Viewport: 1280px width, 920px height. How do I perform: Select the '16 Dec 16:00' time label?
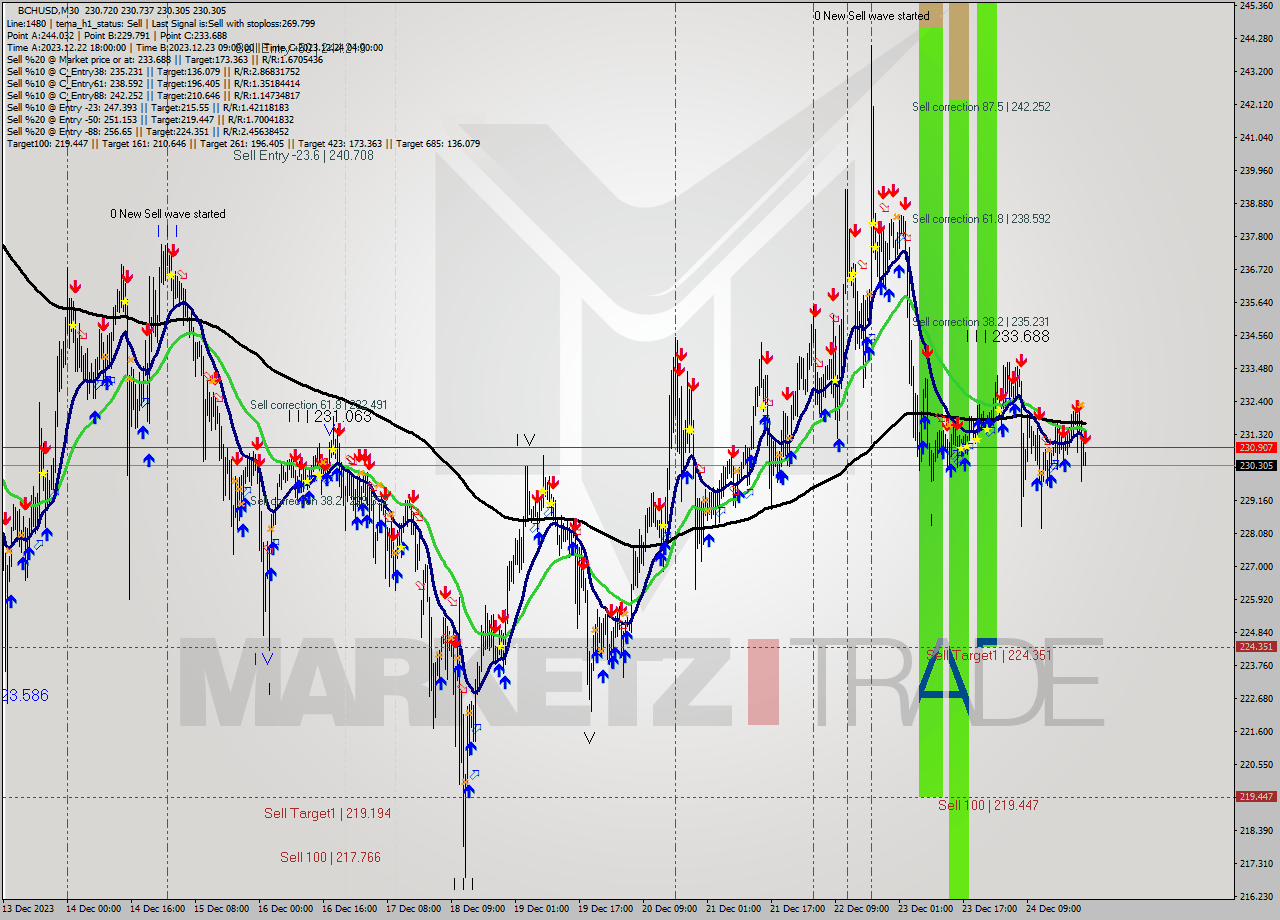click(349, 909)
